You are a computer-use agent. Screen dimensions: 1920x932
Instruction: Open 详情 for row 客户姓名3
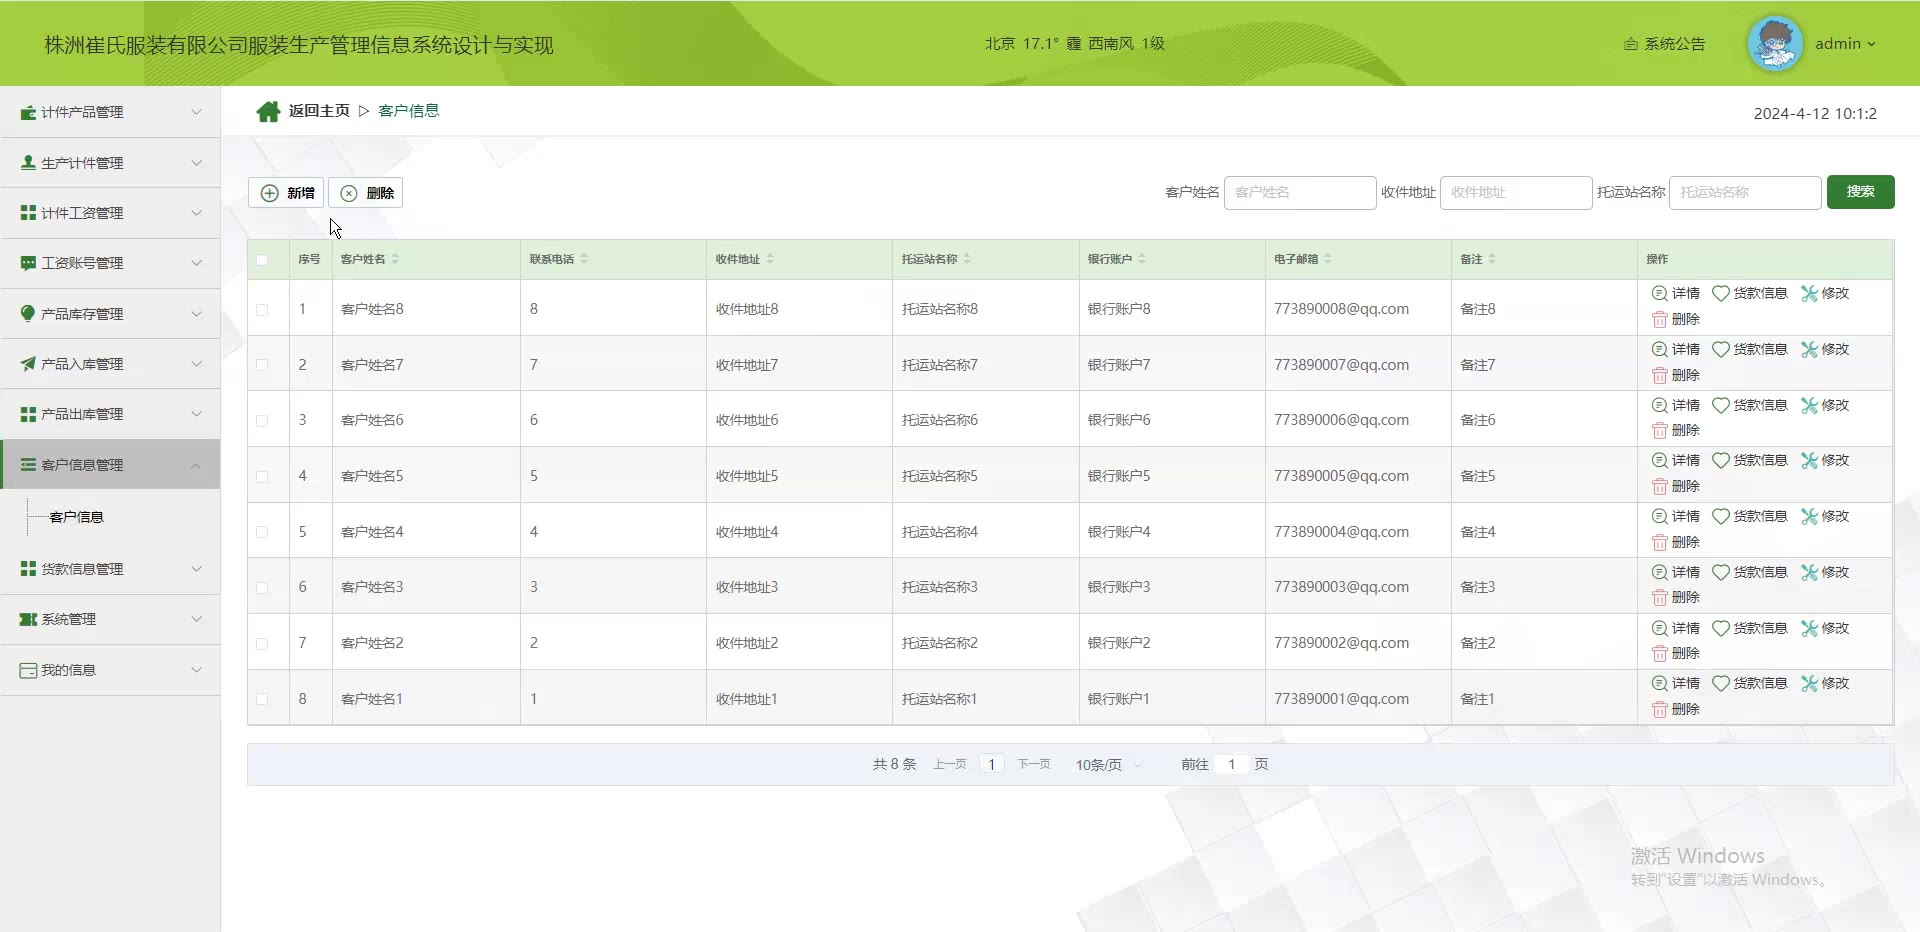coord(1675,572)
